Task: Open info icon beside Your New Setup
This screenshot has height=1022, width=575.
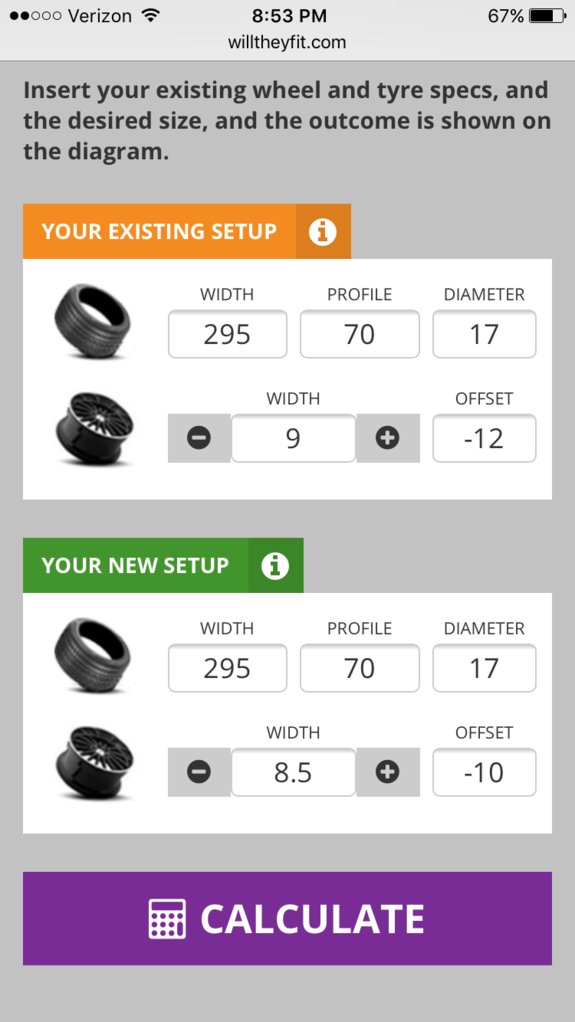Action: (x=275, y=565)
